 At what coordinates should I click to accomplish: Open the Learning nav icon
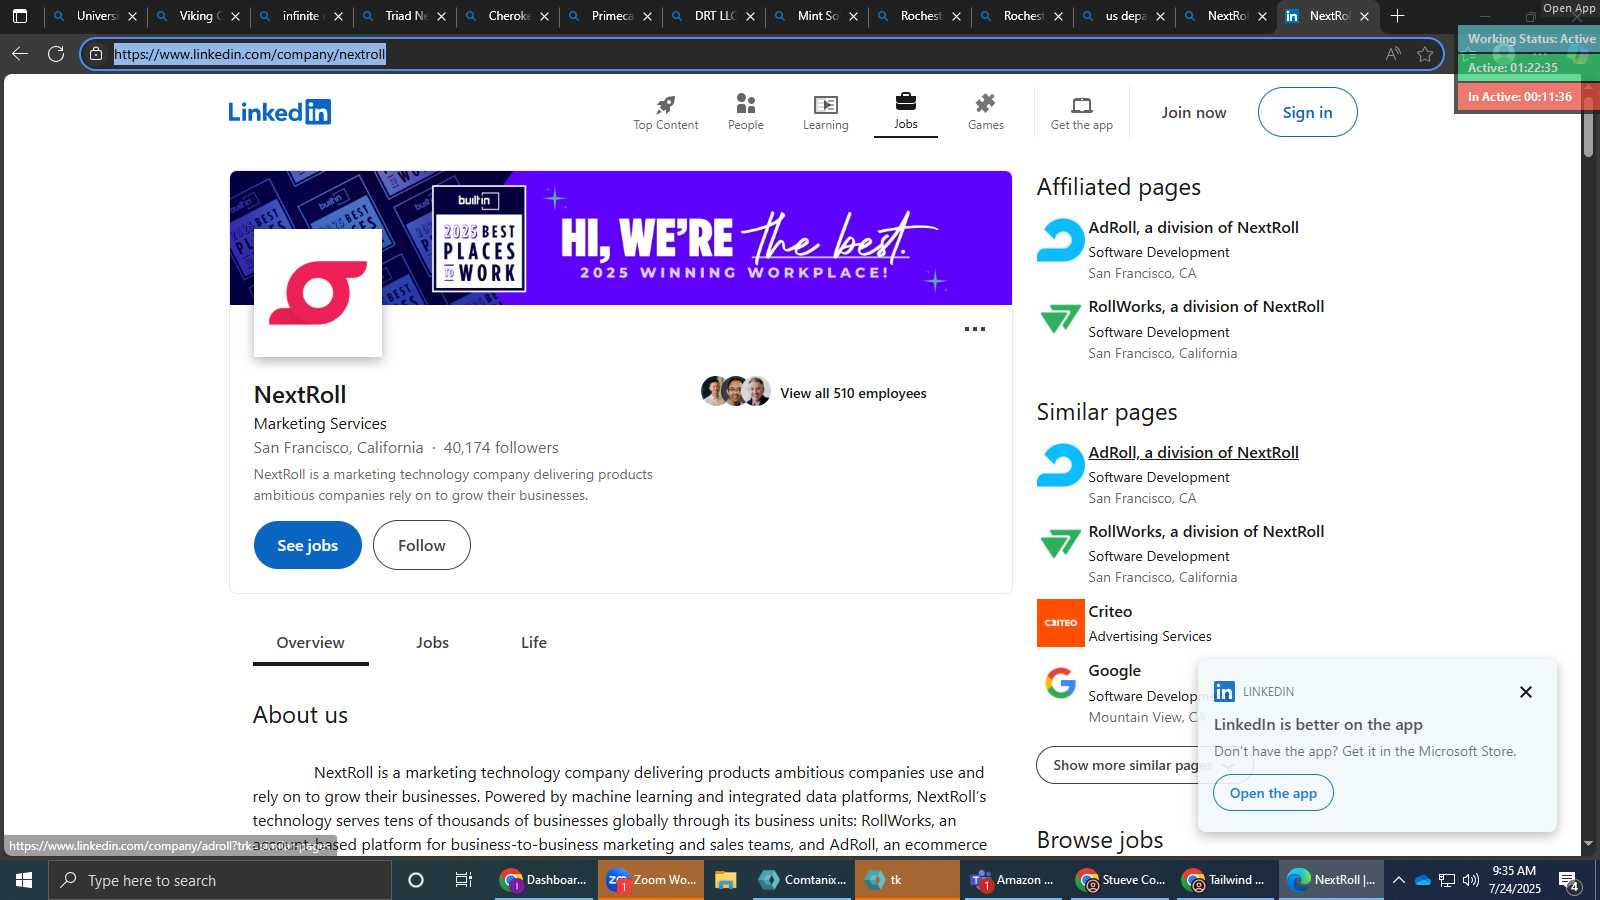point(825,112)
